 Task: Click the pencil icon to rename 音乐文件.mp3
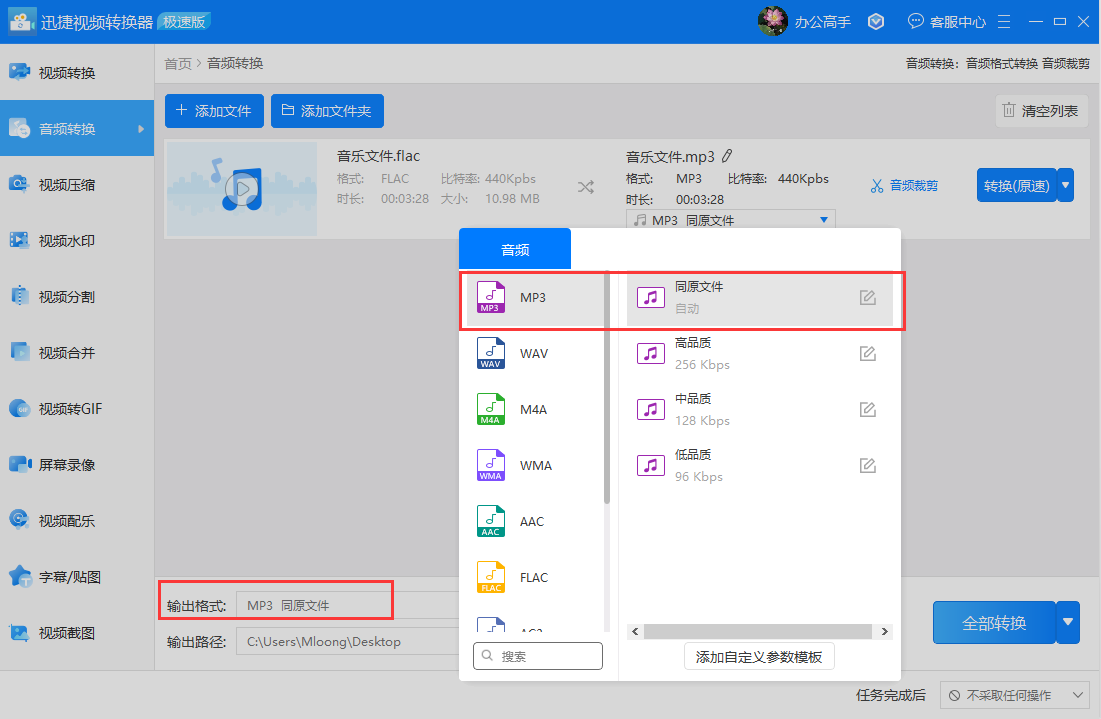point(727,155)
